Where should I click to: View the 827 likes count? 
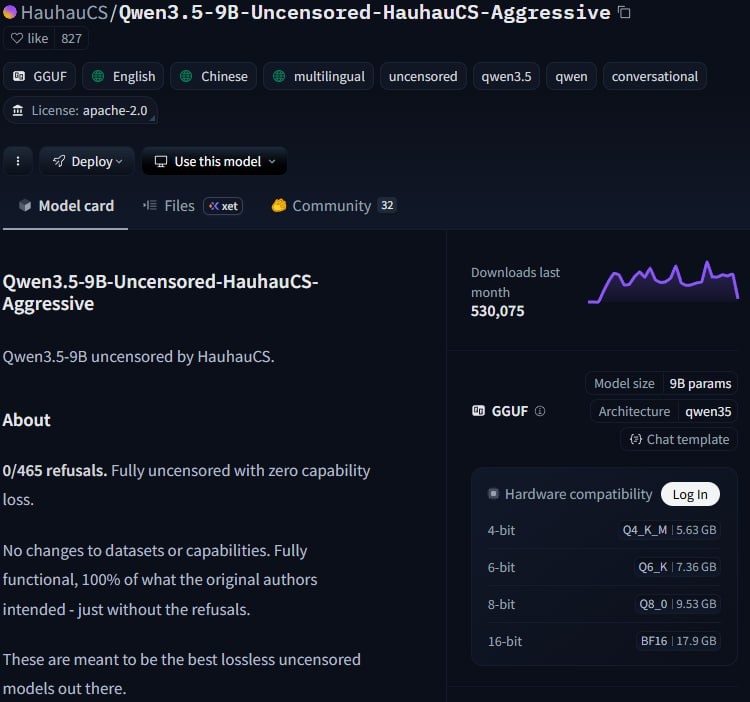[71, 38]
